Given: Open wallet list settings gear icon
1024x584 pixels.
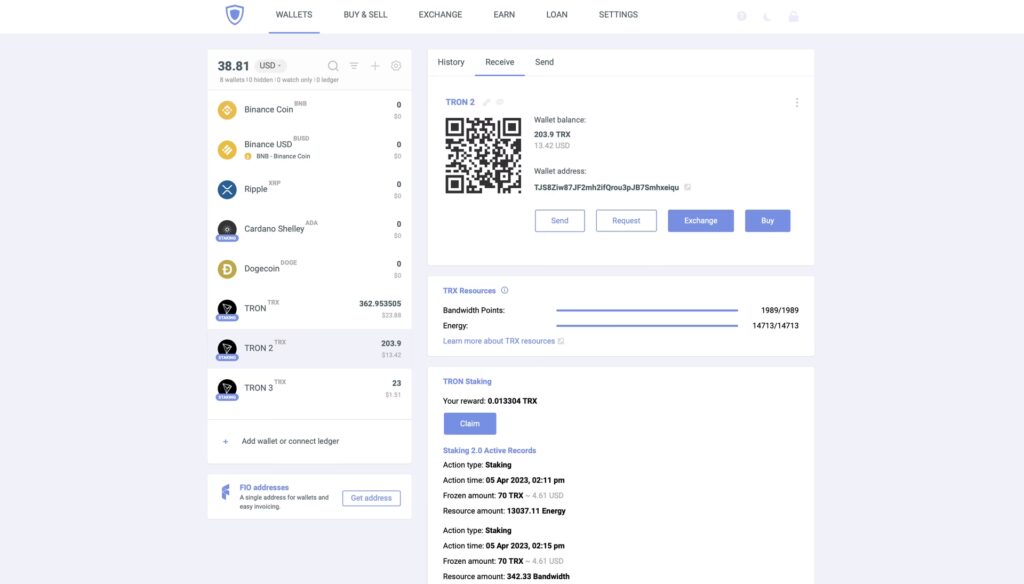Looking at the screenshot, I should [396, 66].
